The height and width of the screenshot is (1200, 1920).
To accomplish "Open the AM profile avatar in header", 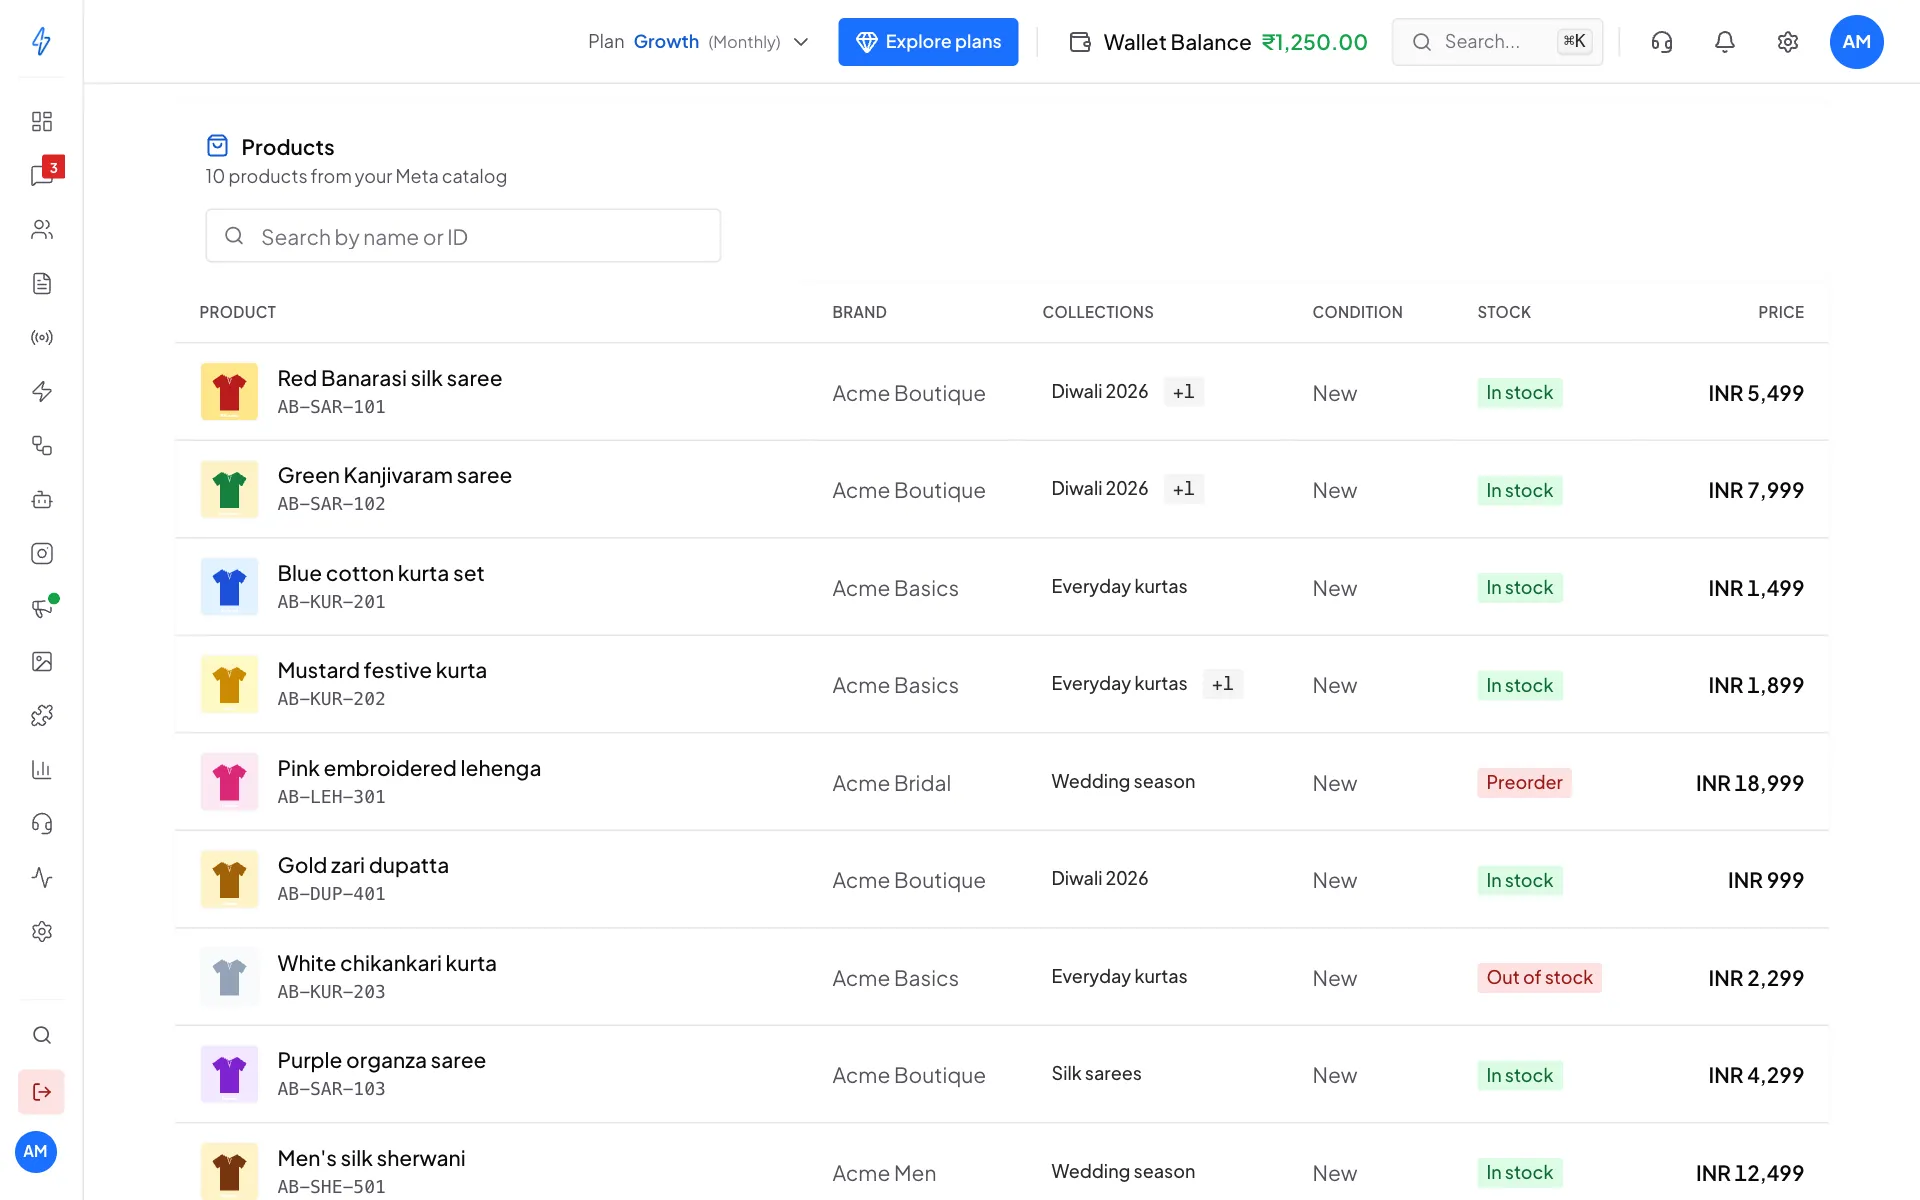I will [x=1856, y=42].
